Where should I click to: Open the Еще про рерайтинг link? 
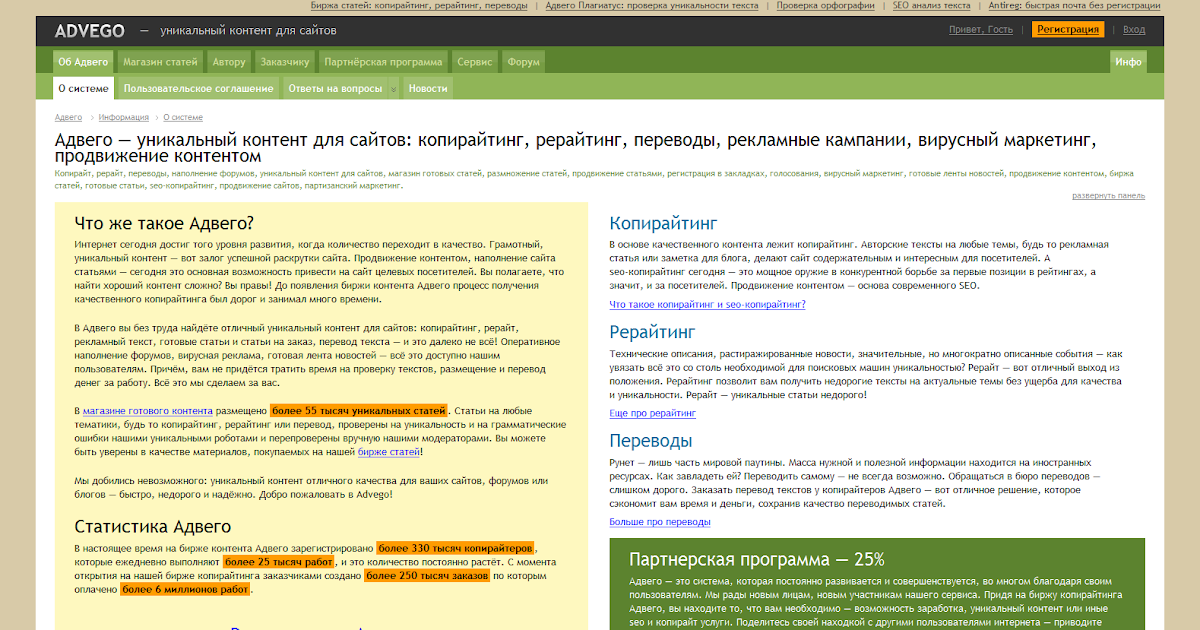(653, 413)
